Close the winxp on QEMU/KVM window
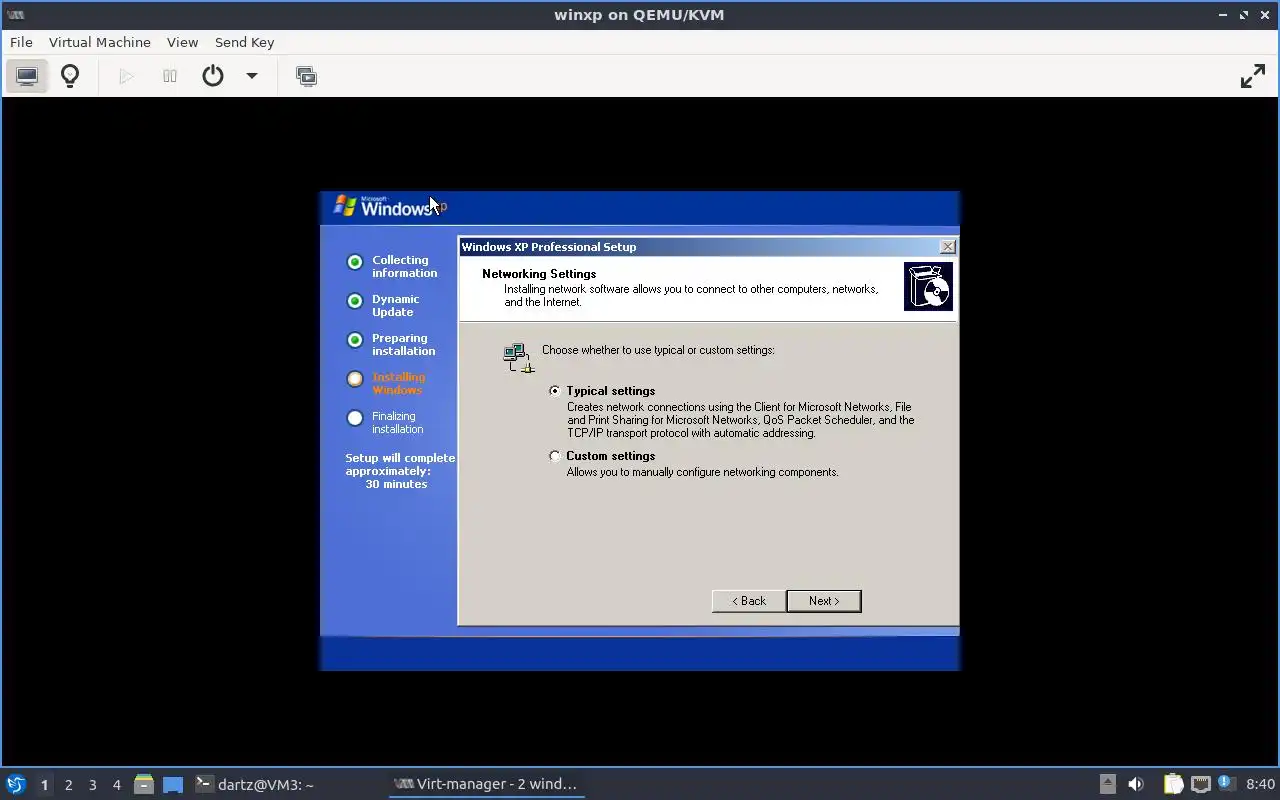Viewport: 1280px width, 800px height. coord(1265,15)
